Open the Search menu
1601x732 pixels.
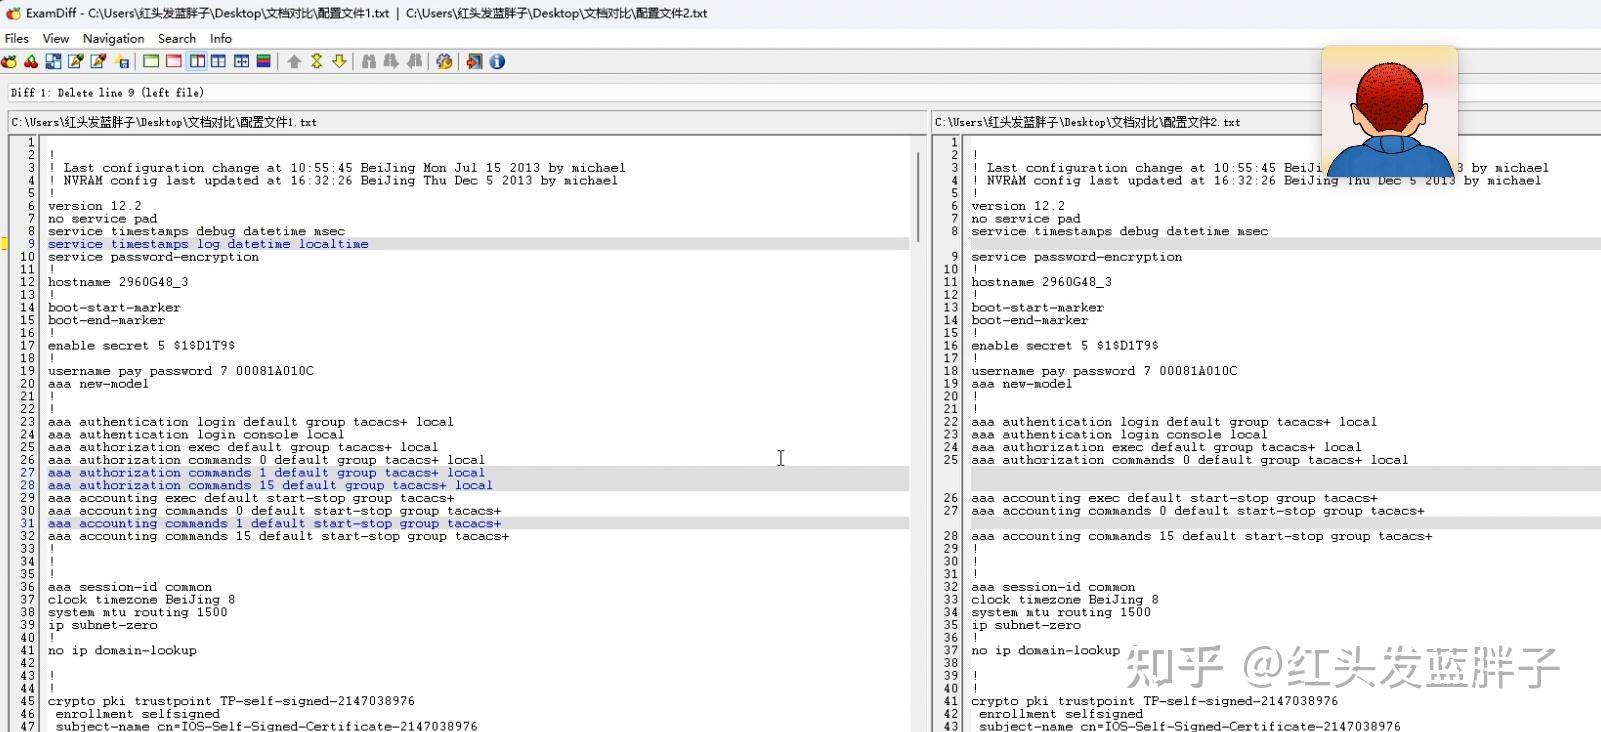click(177, 39)
